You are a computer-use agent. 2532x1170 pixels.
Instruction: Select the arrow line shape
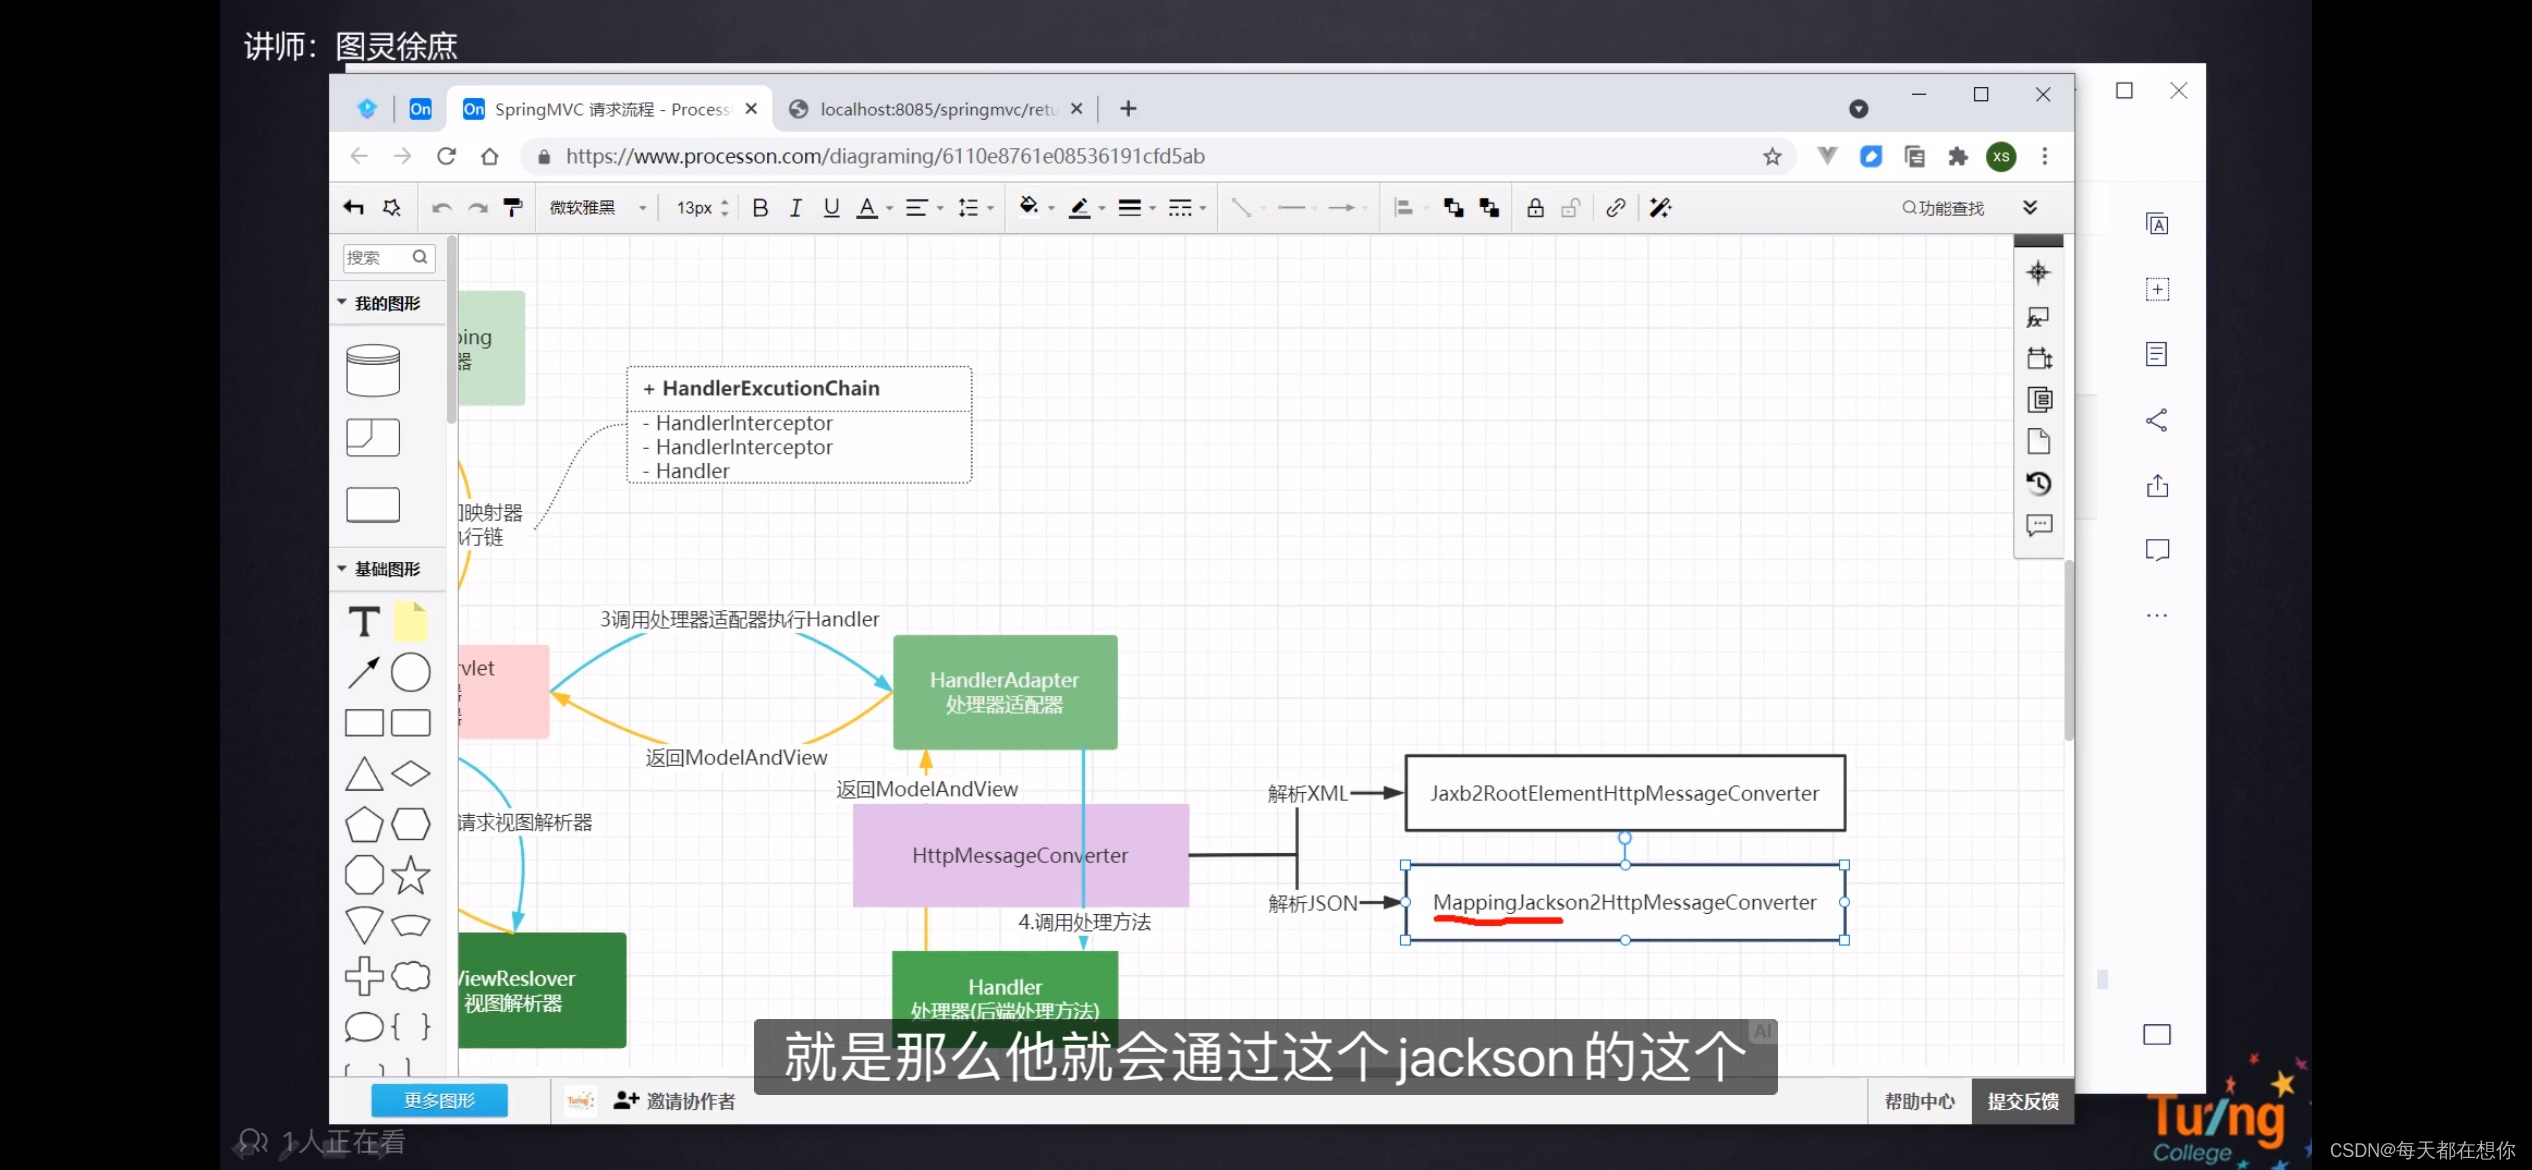click(364, 672)
